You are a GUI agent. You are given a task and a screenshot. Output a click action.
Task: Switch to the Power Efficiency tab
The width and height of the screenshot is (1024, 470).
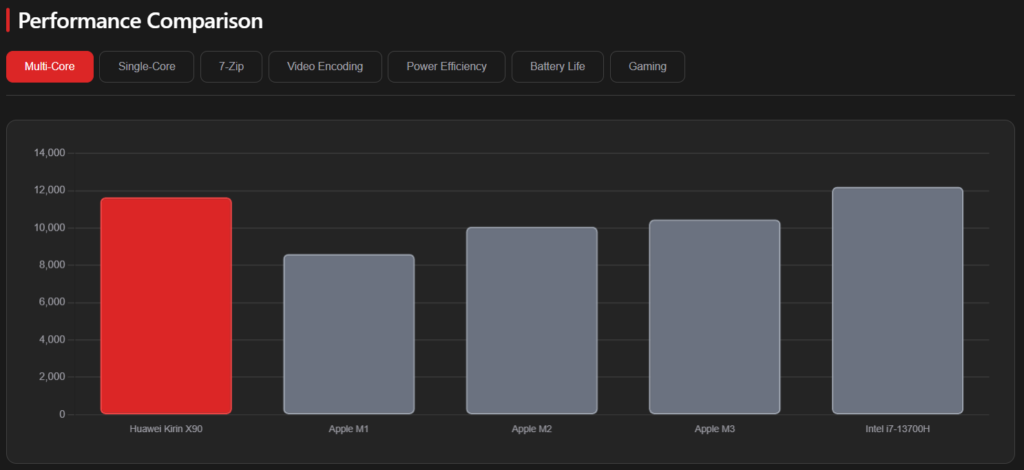(x=447, y=67)
